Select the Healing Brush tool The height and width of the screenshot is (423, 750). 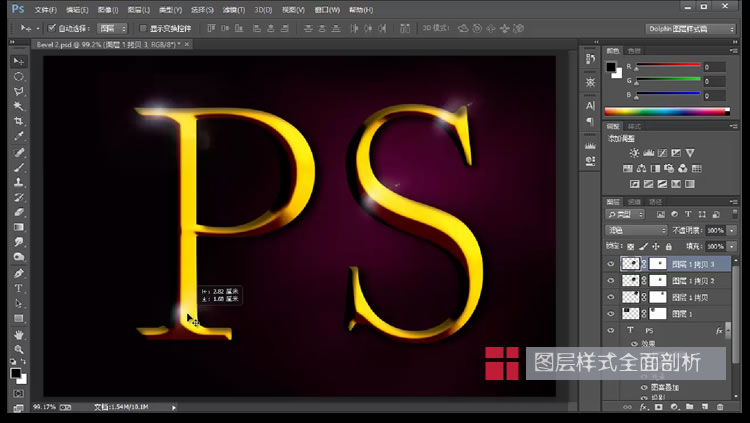point(19,153)
